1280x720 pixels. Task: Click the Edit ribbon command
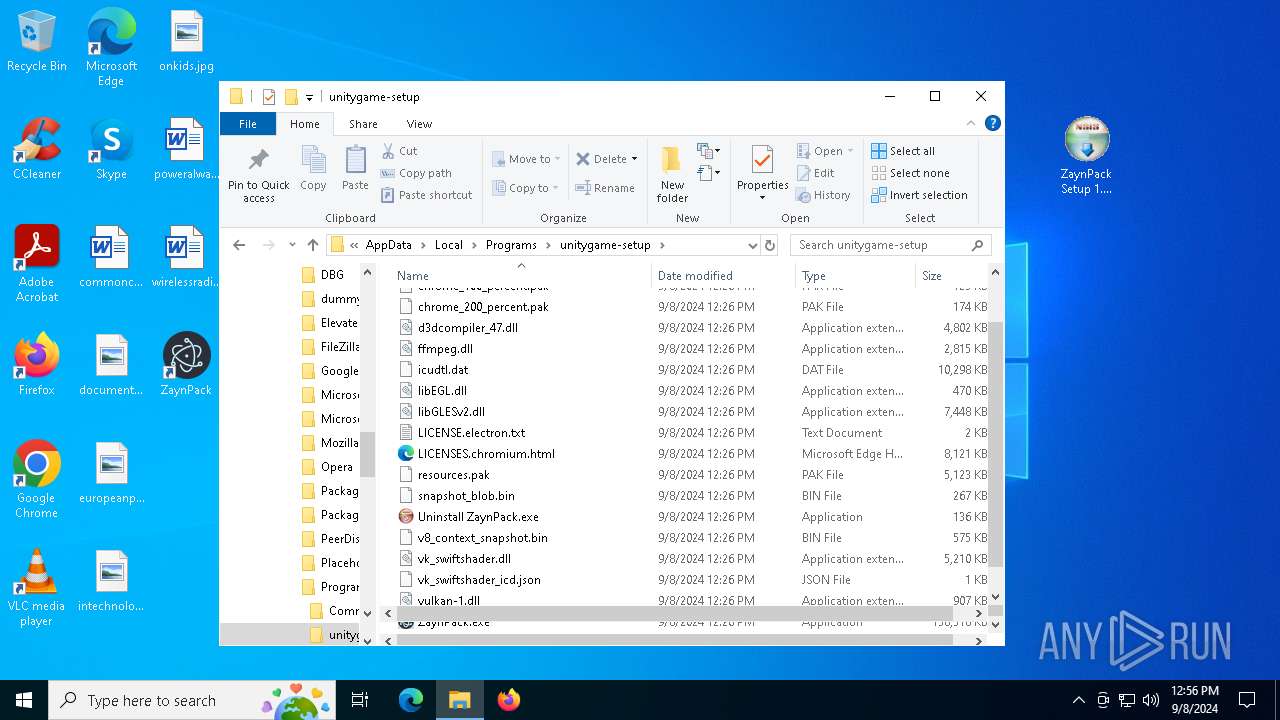point(815,173)
